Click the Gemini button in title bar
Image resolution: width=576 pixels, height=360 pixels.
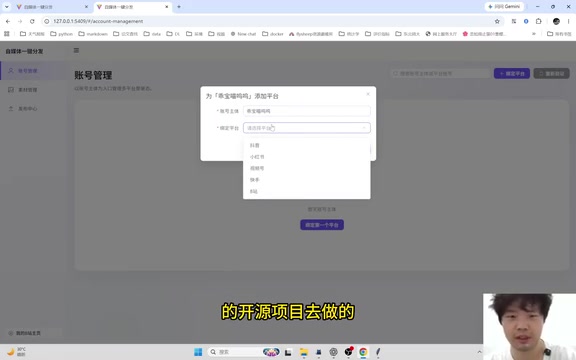(x=504, y=7)
